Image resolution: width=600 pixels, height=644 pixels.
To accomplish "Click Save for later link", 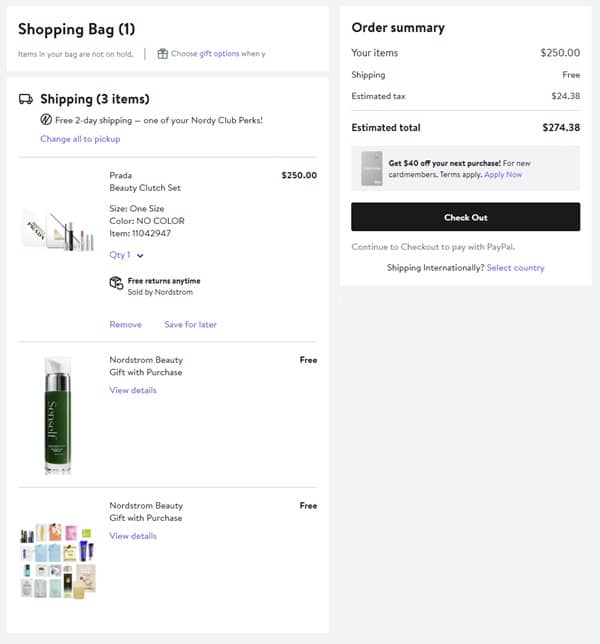I will [190, 324].
